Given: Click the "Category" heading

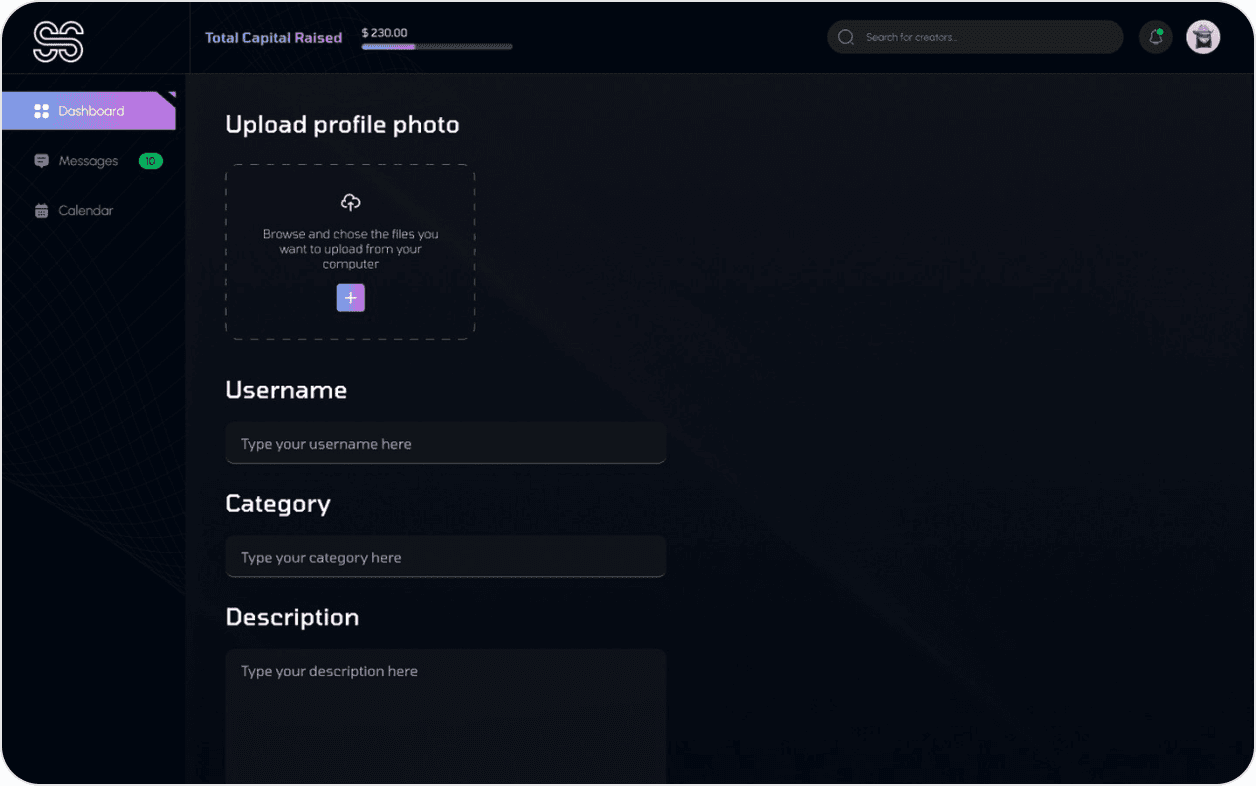Looking at the screenshot, I should point(278,504).
